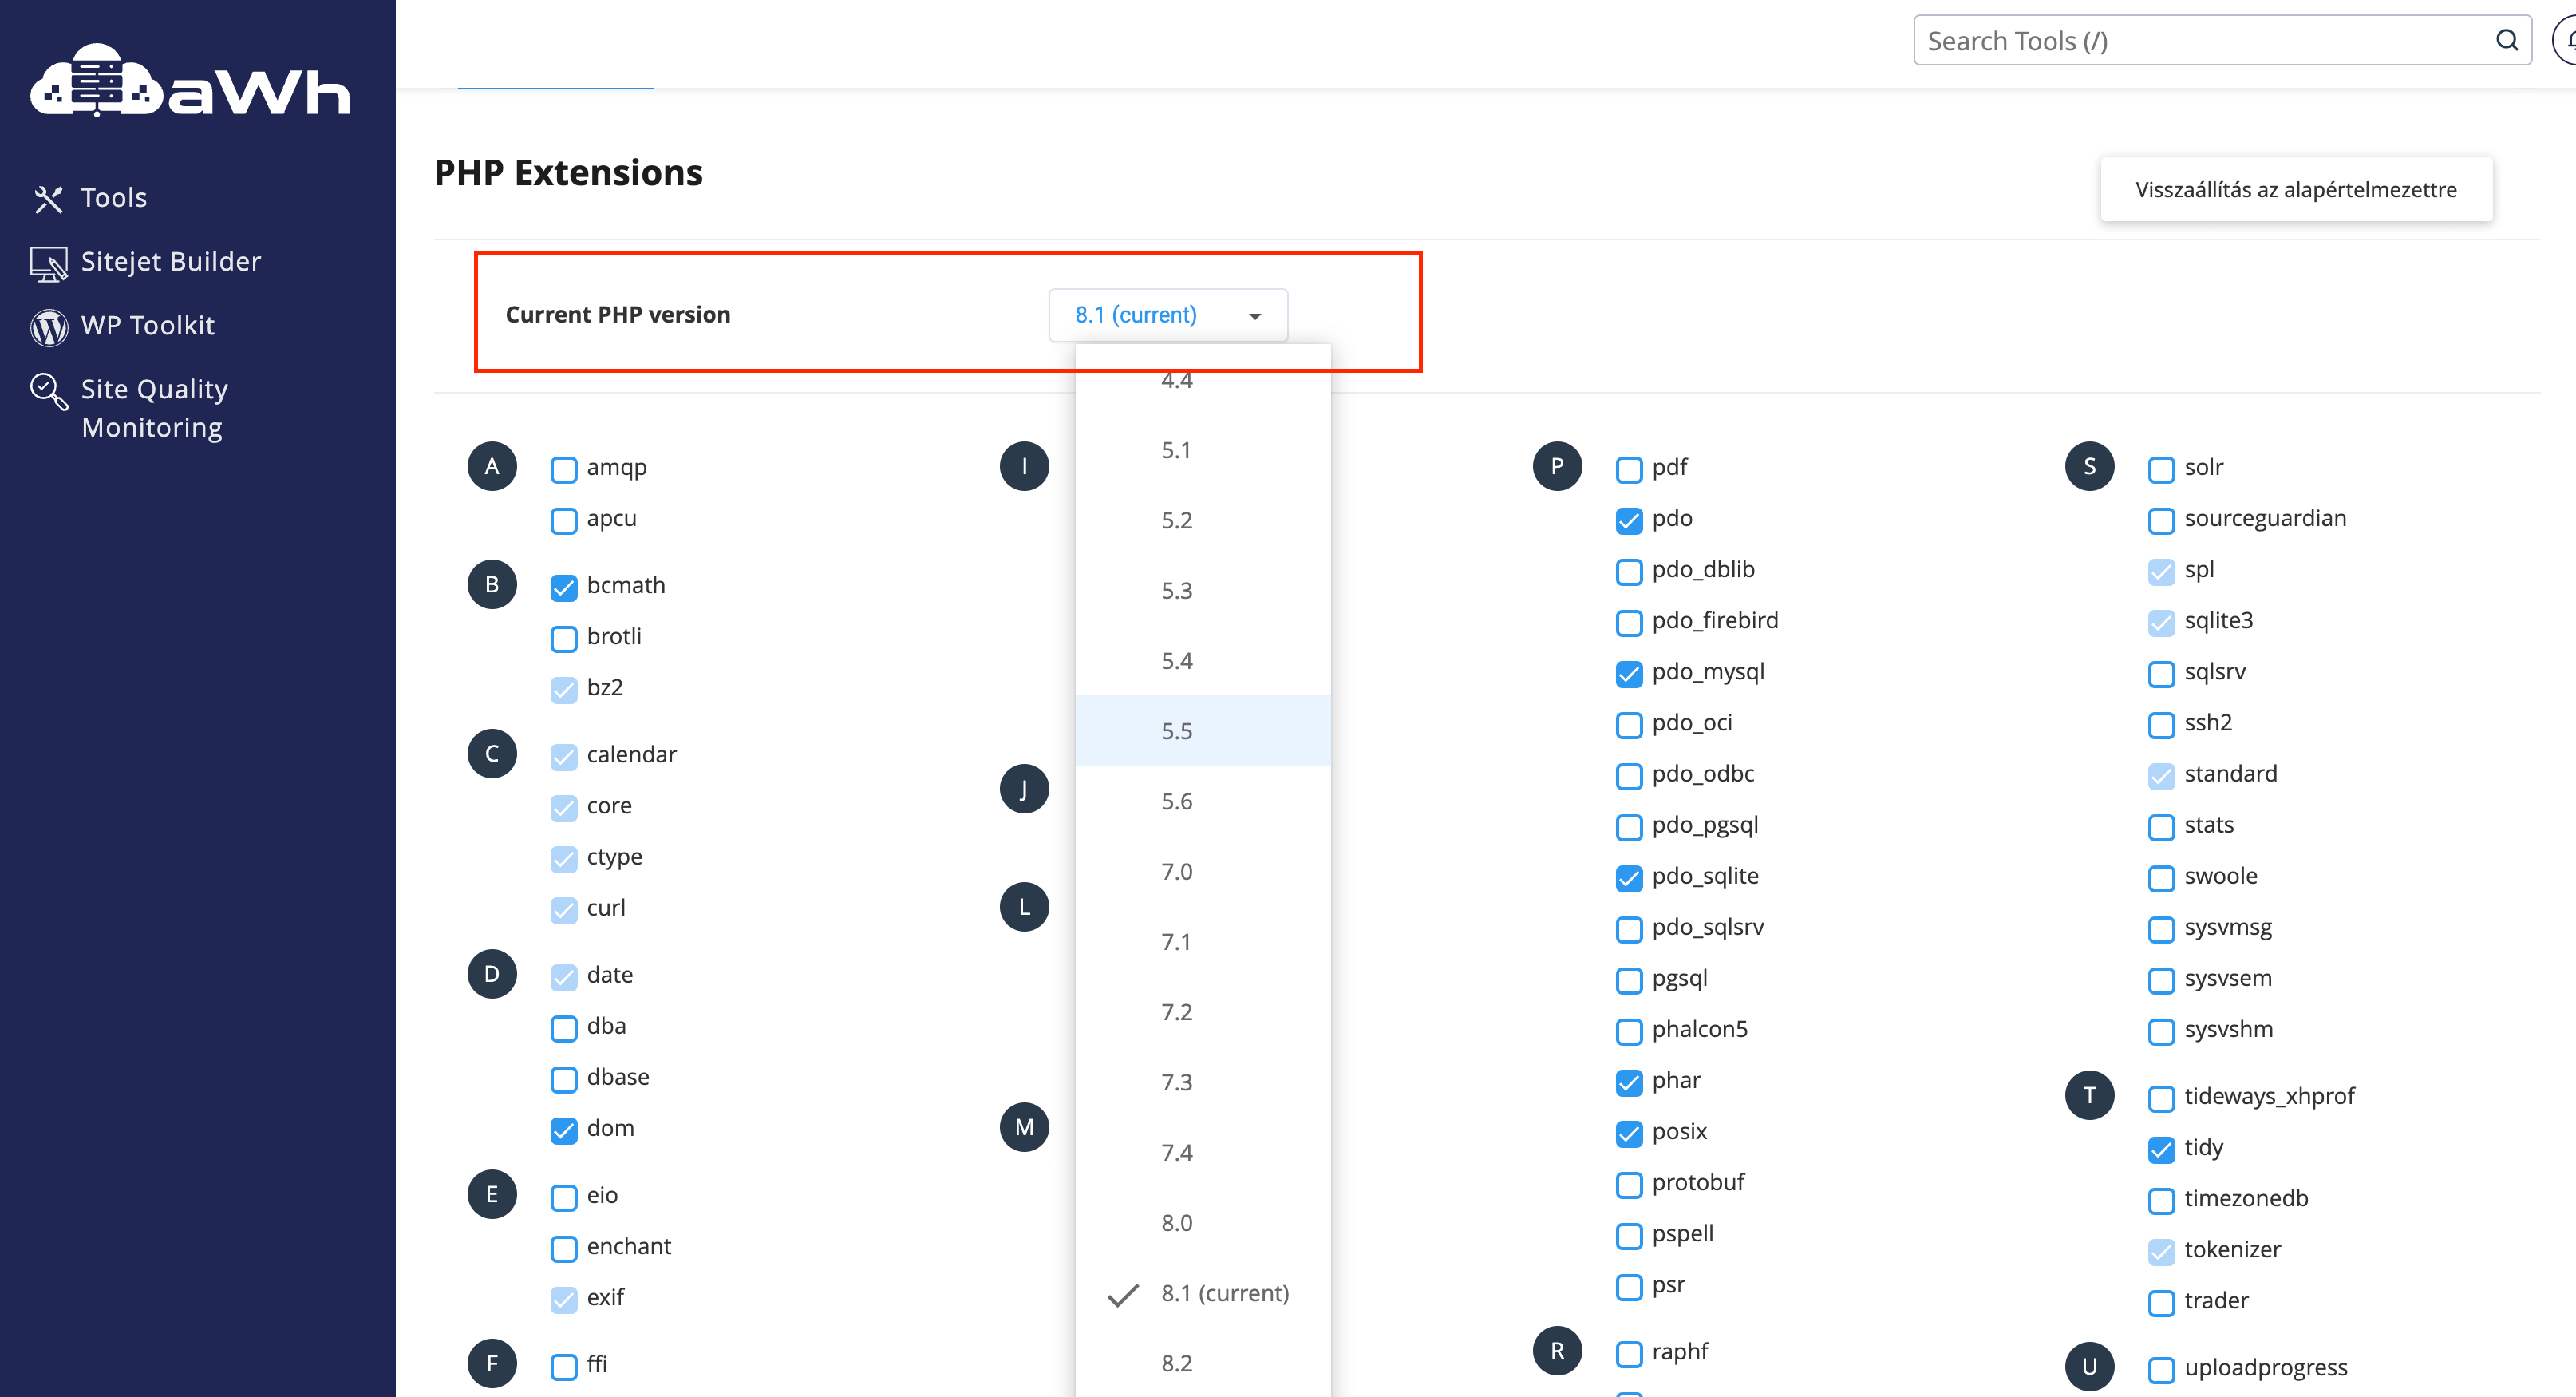Image resolution: width=2576 pixels, height=1397 pixels.
Task: Tick the raphf extension checkbox
Action: pos(1629,1354)
